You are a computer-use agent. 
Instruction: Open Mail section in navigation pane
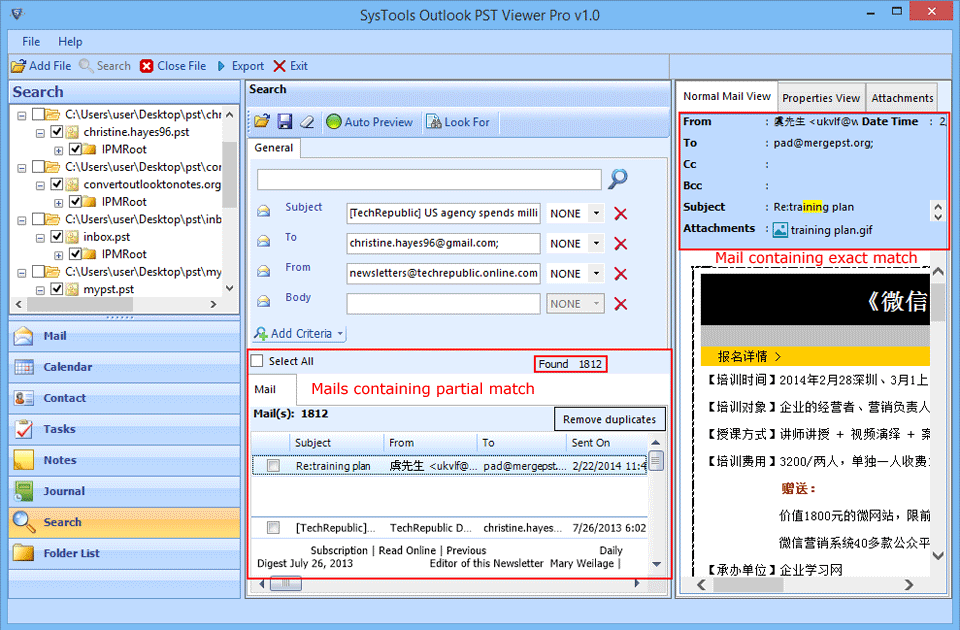tap(125, 336)
